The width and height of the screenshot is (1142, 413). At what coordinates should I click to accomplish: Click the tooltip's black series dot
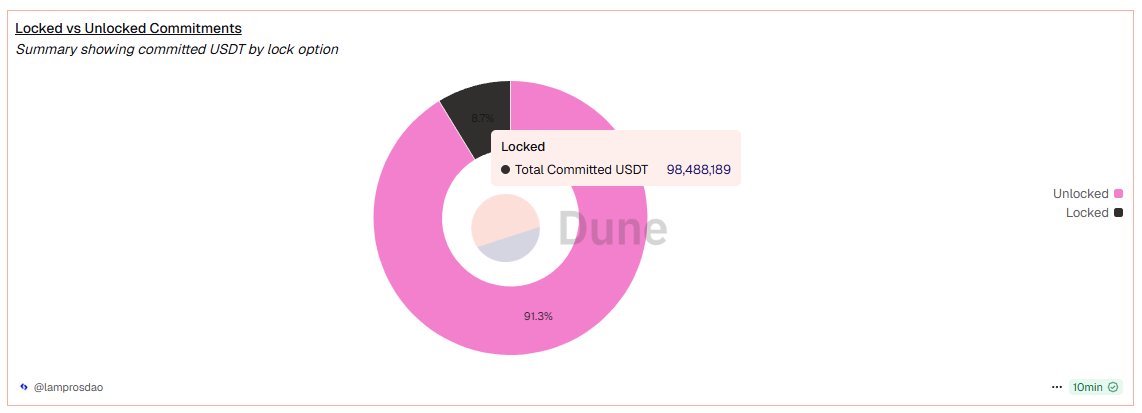pos(506,170)
